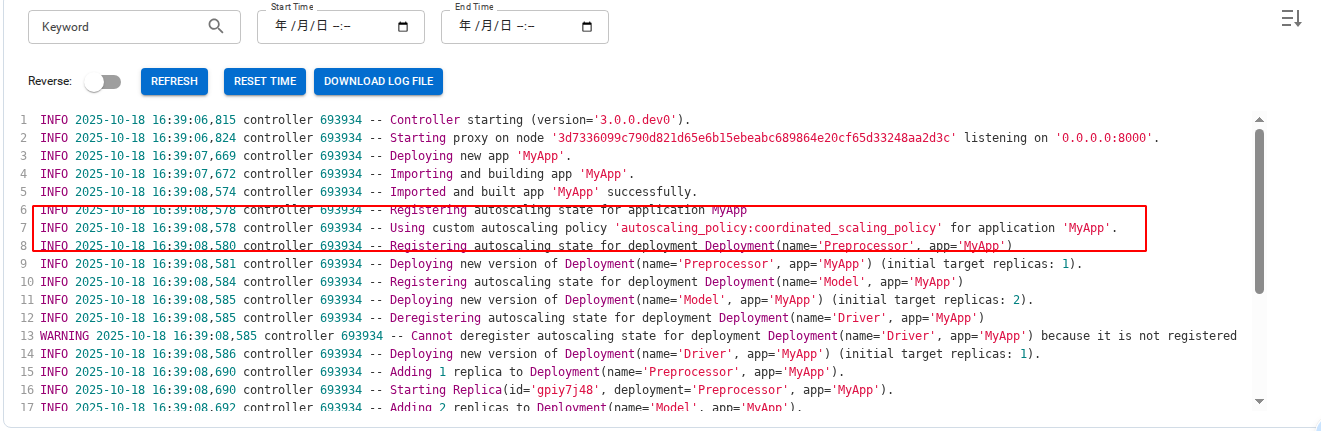
Task: Click the sort order icon at top right
Action: click(1291, 18)
